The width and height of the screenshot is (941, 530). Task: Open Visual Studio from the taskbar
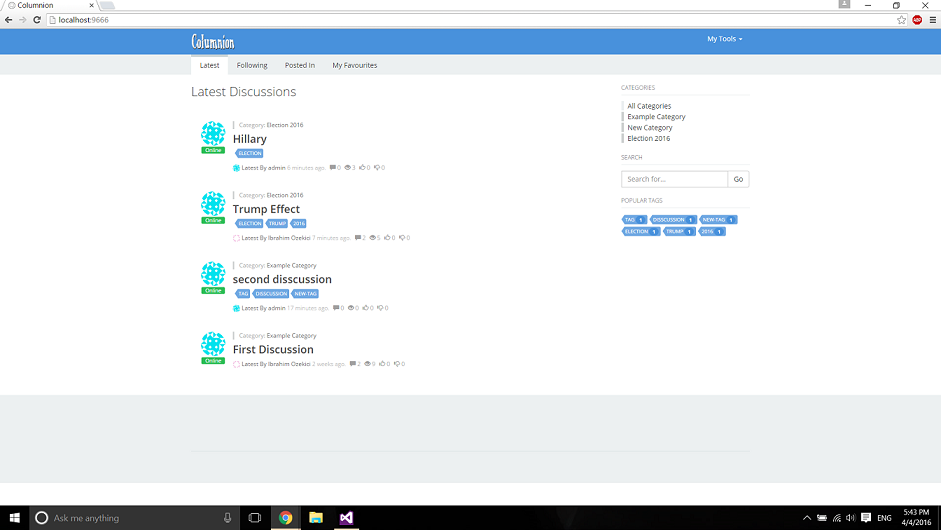(346, 518)
